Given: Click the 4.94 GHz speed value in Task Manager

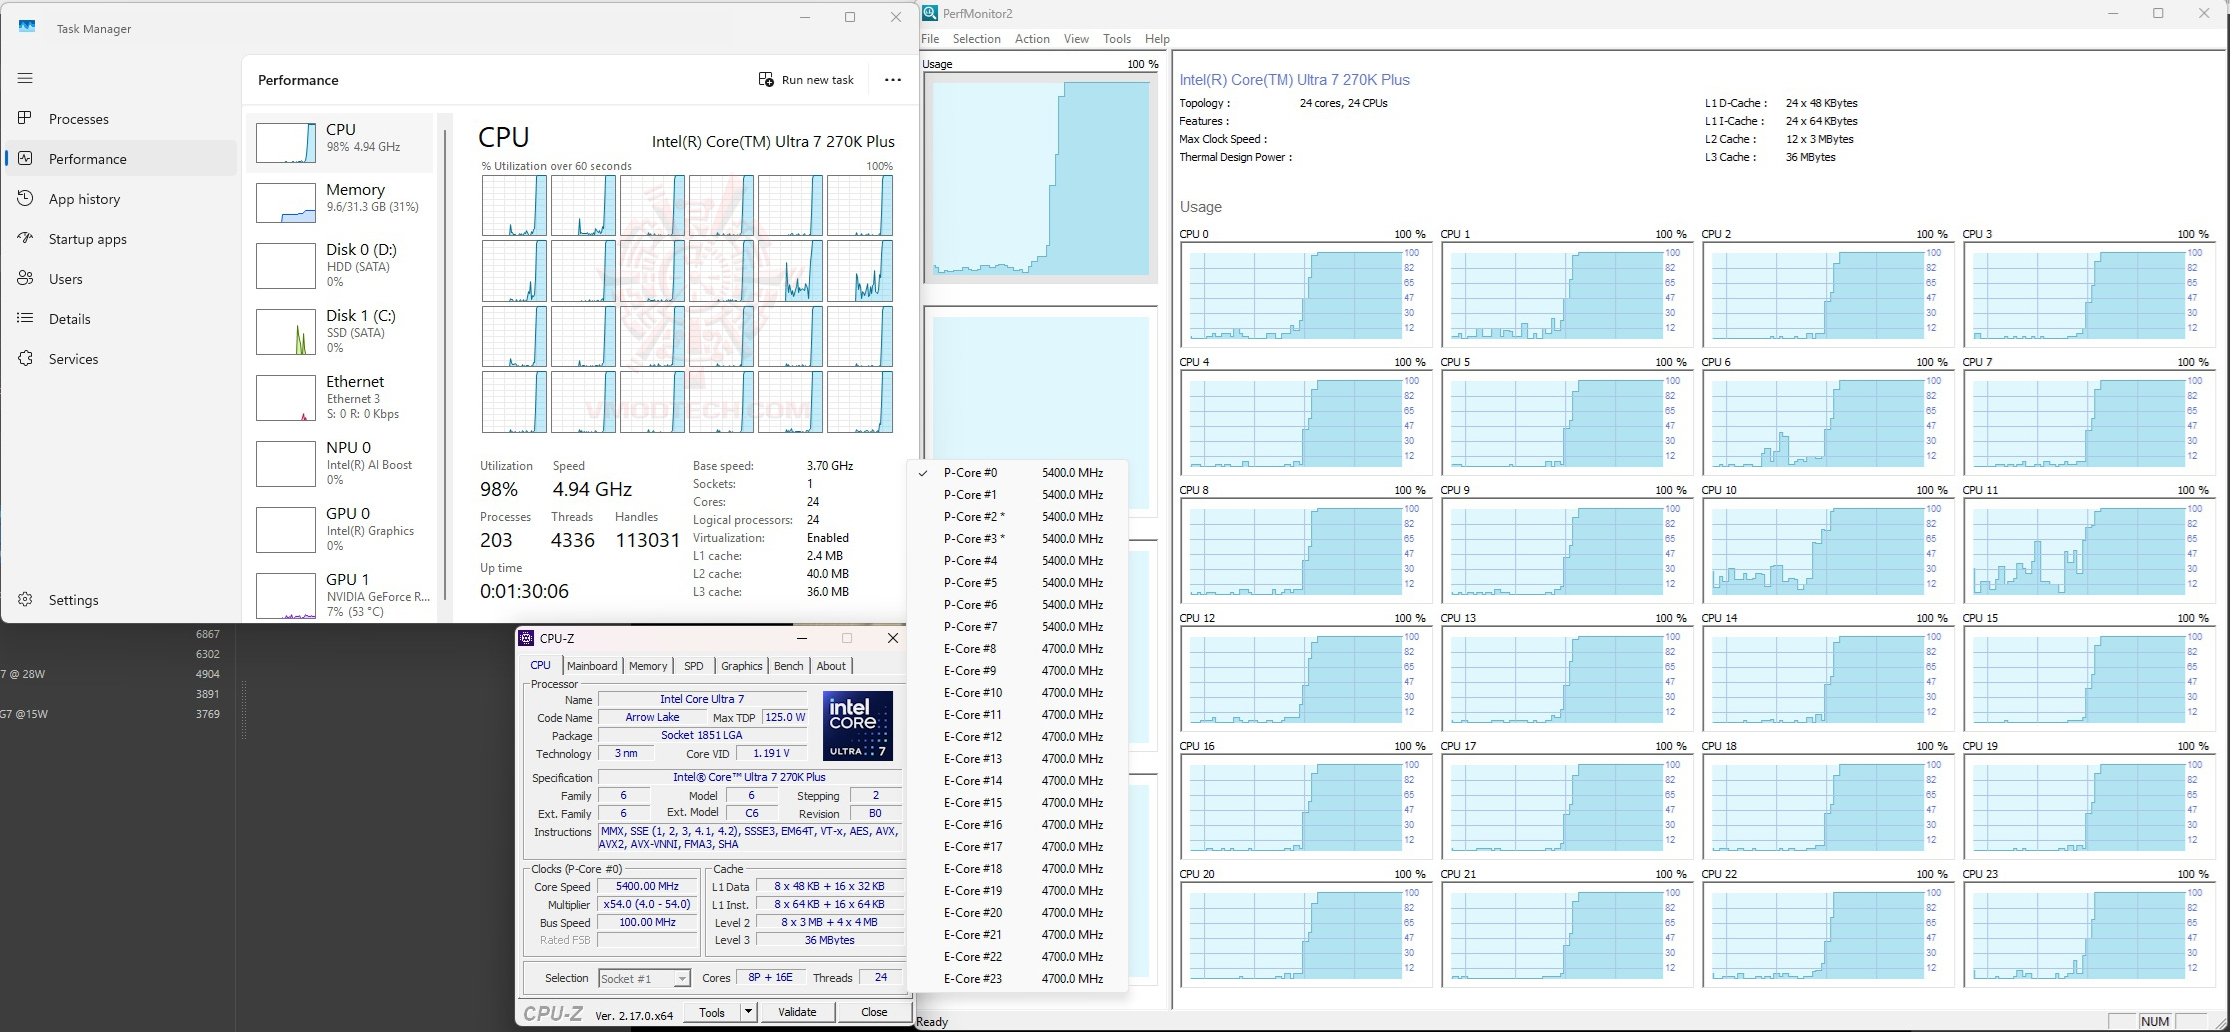Looking at the screenshot, I should [x=592, y=489].
